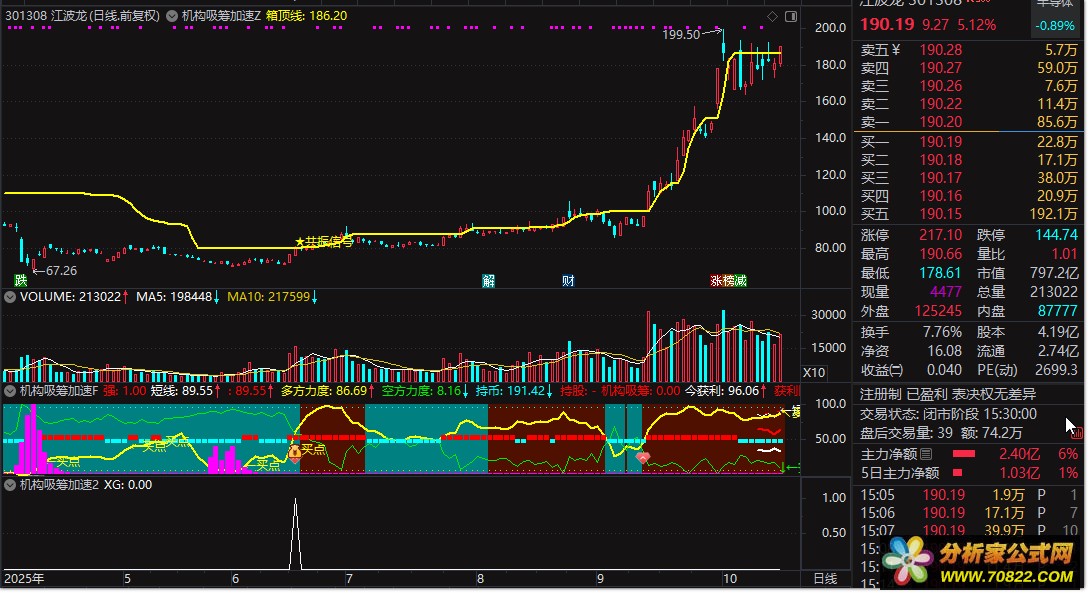The width and height of the screenshot is (1090, 593).
Task: Open the 机构吸筹加速2 indicator dropdown
Action: click(x=10, y=485)
